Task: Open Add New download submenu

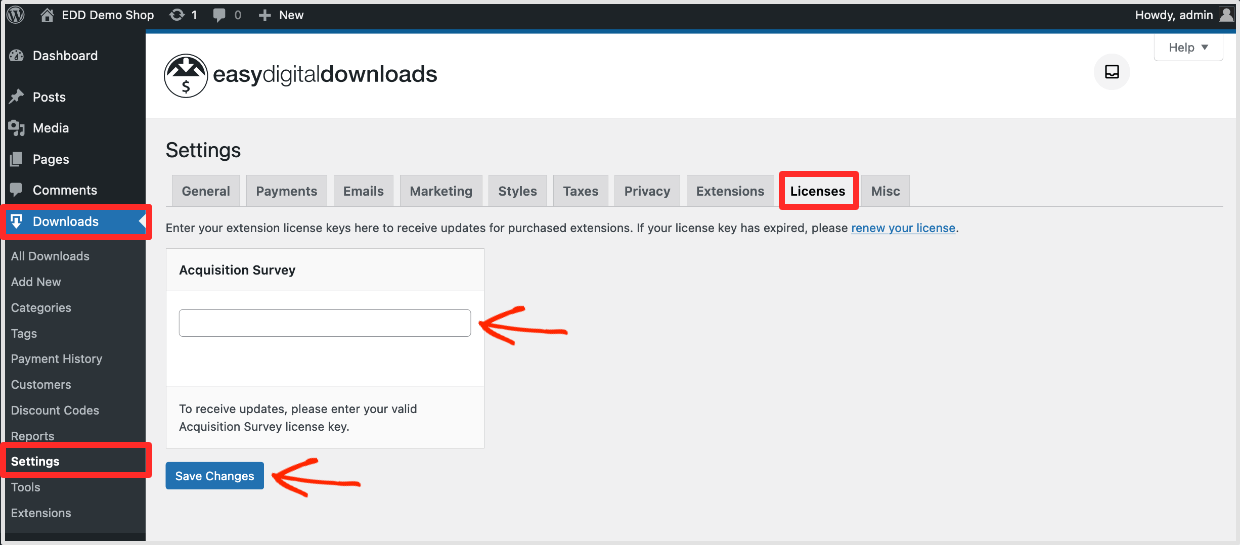Action: [x=36, y=282]
